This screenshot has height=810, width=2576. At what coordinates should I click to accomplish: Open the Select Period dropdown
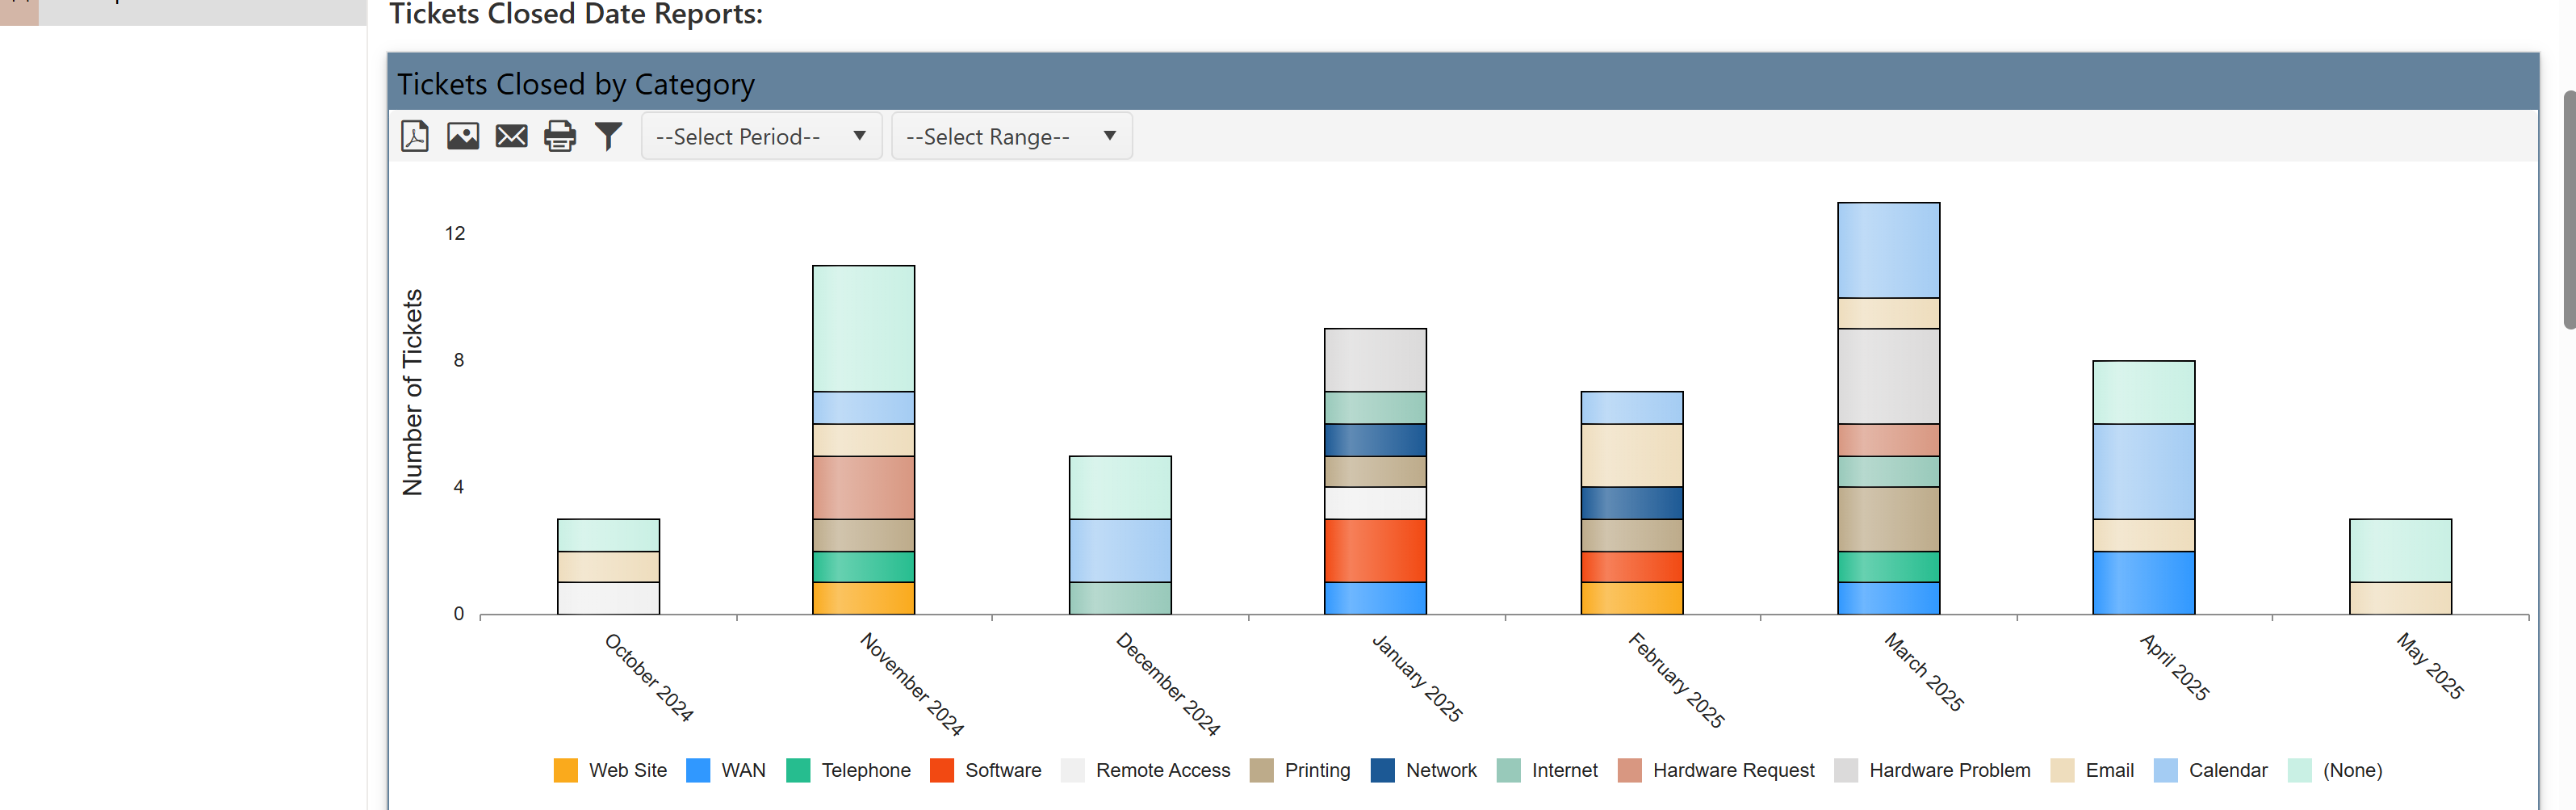(x=760, y=136)
